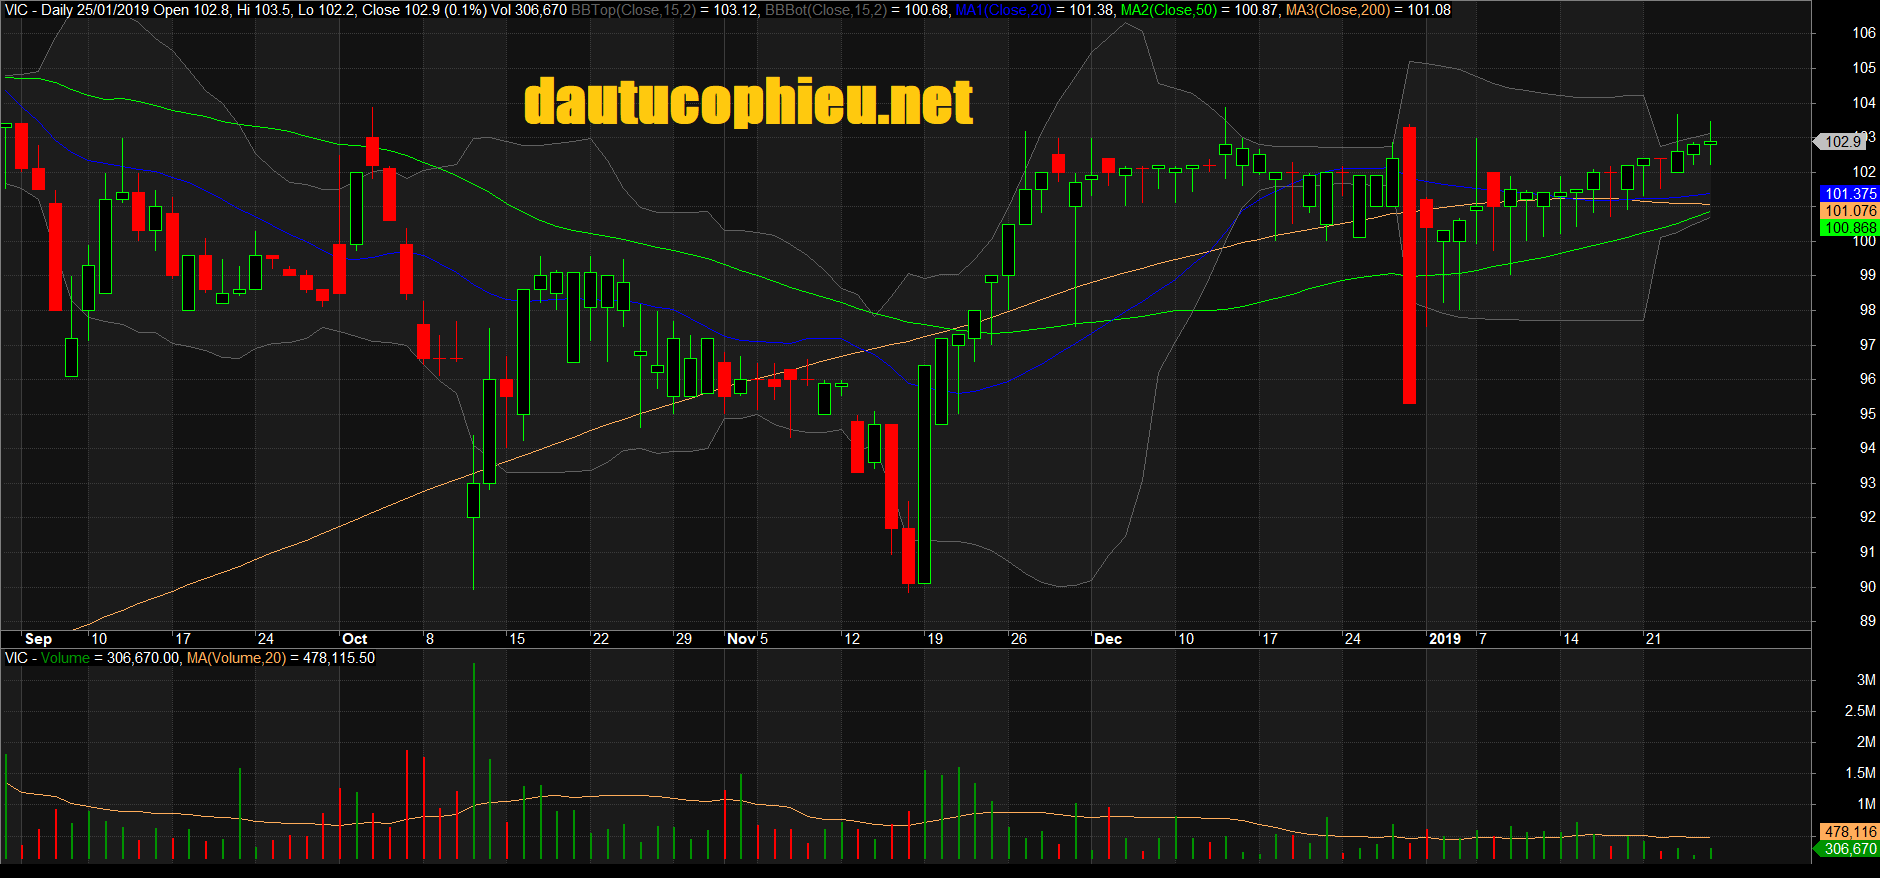Click the MA(Volume,20) label in volume pane
This screenshot has height=878, width=1880.
pyautogui.click(x=236, y=658)
